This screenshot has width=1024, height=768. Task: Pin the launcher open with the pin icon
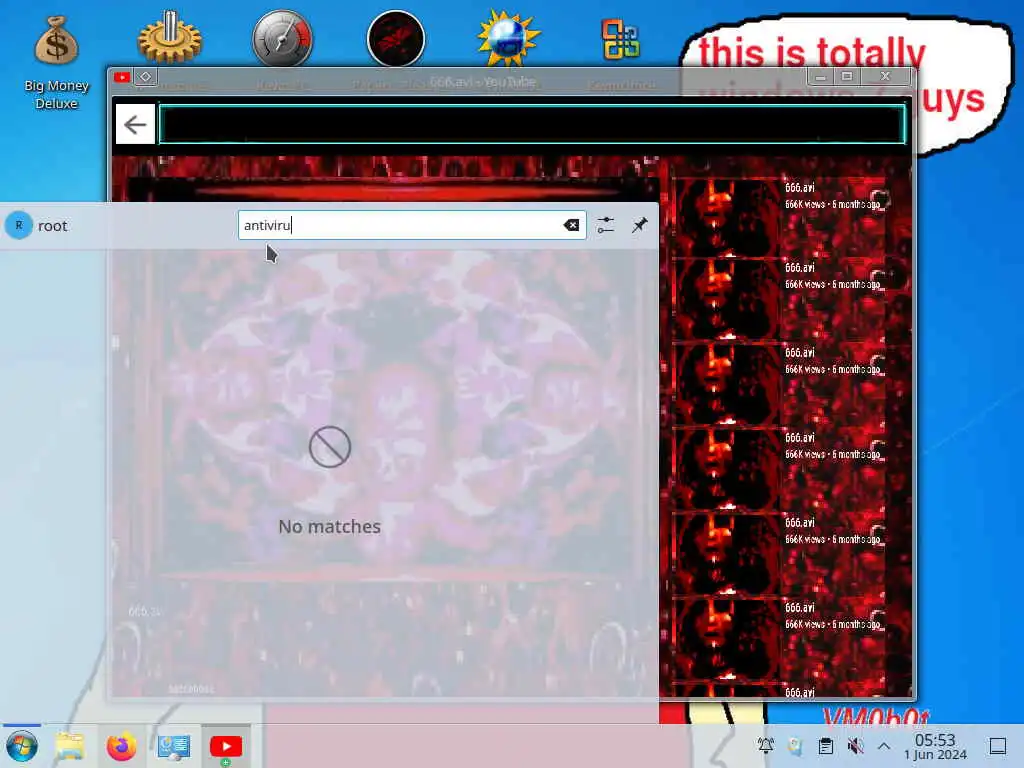point(639,225)
